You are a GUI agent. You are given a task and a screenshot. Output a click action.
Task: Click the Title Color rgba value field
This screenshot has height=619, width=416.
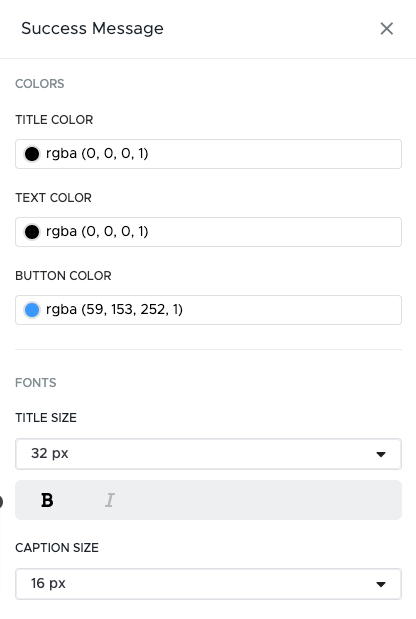208,154
